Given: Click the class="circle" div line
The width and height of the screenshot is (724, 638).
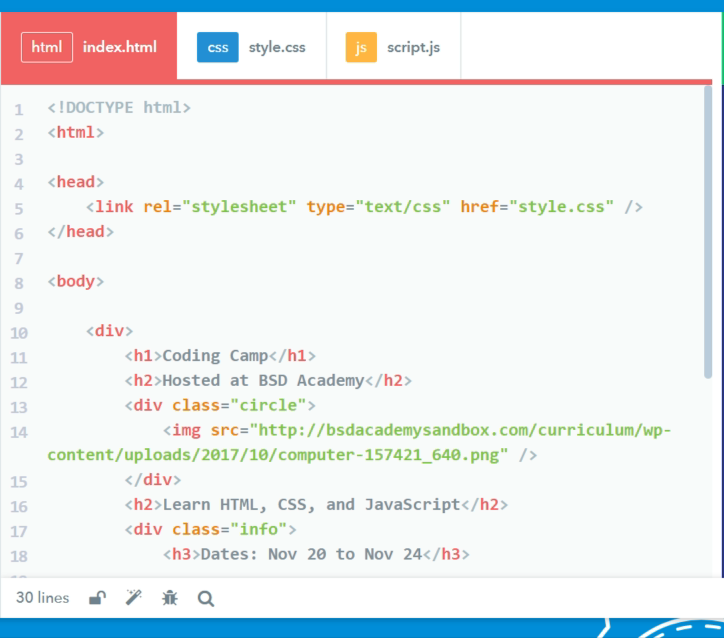Looking at the screenshot, I should pos(220,406).
